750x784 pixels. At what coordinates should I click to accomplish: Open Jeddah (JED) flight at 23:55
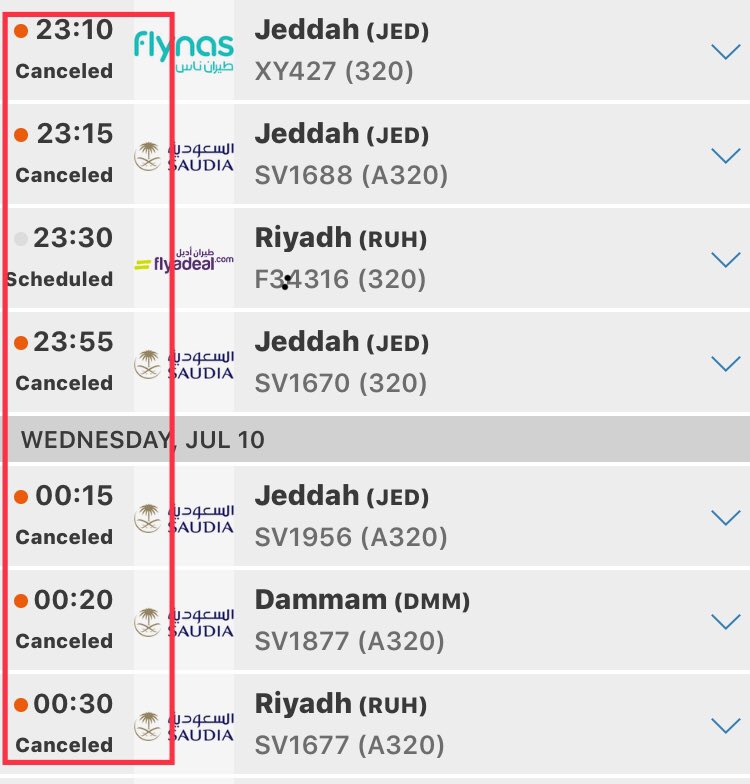click(375, 362)
